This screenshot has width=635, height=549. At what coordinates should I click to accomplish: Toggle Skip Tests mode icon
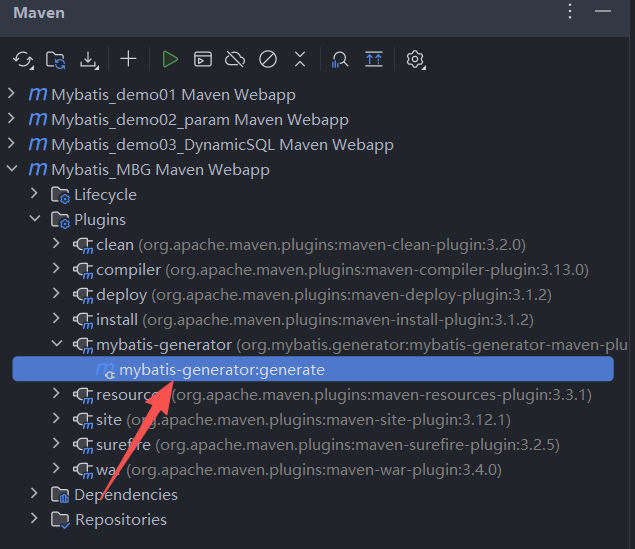[x=268, y=60]
